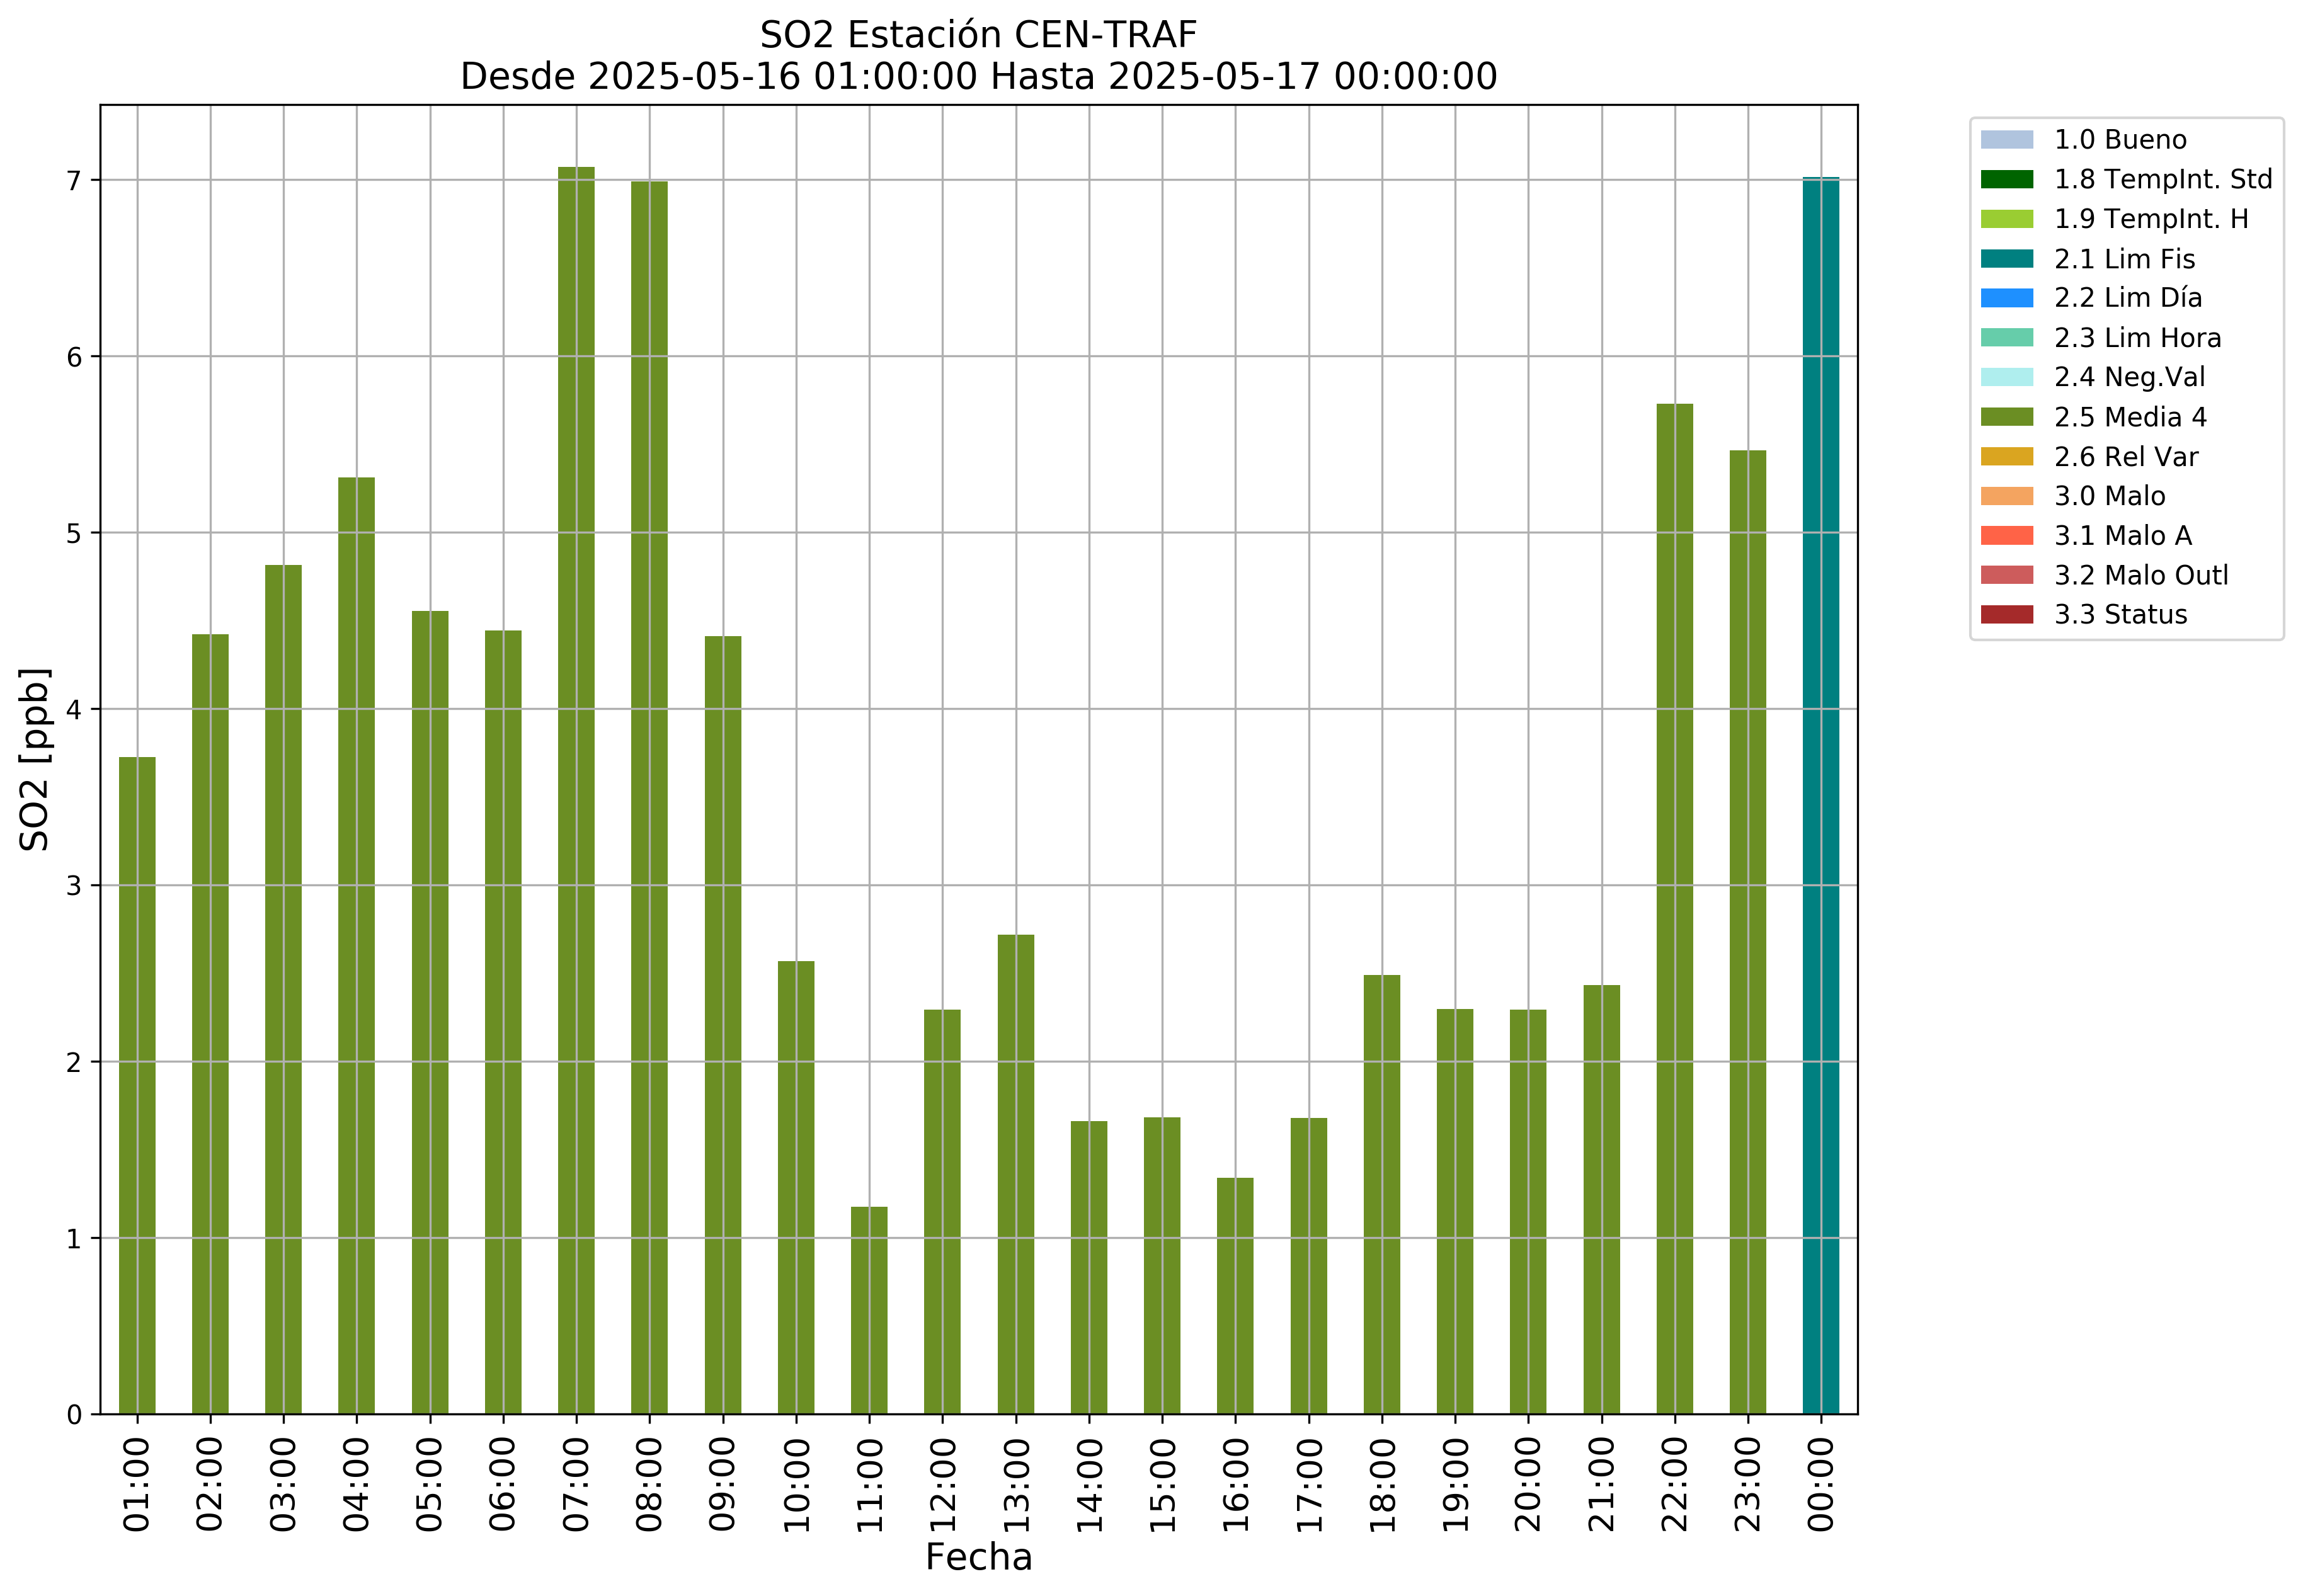Screen dimensions: 2303x1596
Task: Click the y-axis tick label '5'
Action: coord(74,533)
